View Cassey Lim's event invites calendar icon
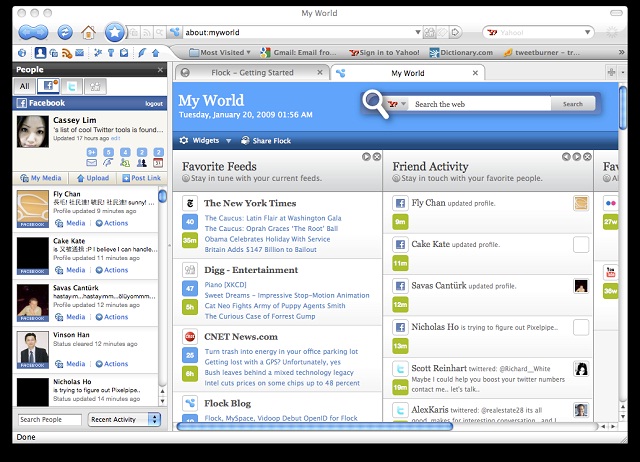 (158, 162)
